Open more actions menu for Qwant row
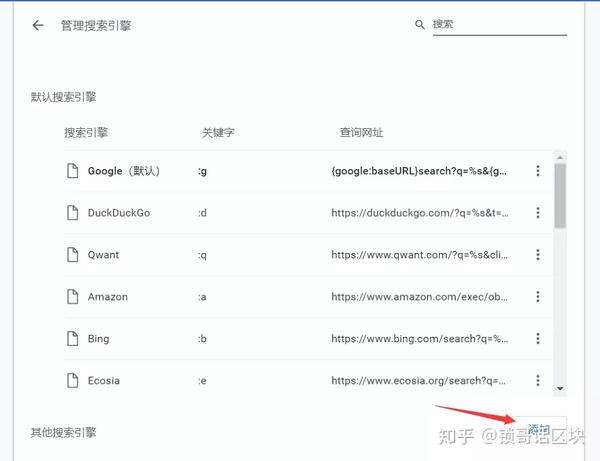Image resolution: width=600 pixels, height=461 pixels. (x=538, y=255)
